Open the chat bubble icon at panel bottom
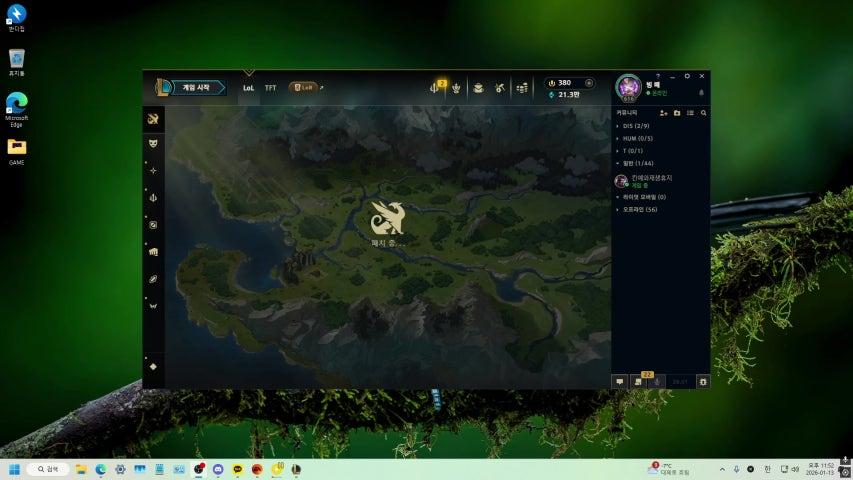The image size is (853, 480). coord(620,381)
